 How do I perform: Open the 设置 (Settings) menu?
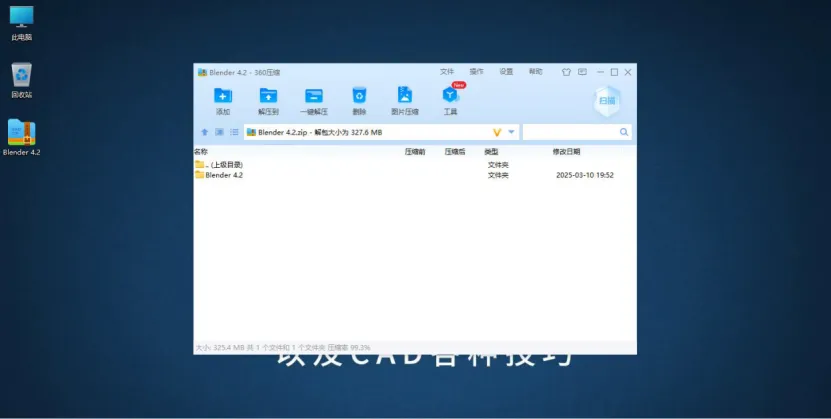pos(506,72)
